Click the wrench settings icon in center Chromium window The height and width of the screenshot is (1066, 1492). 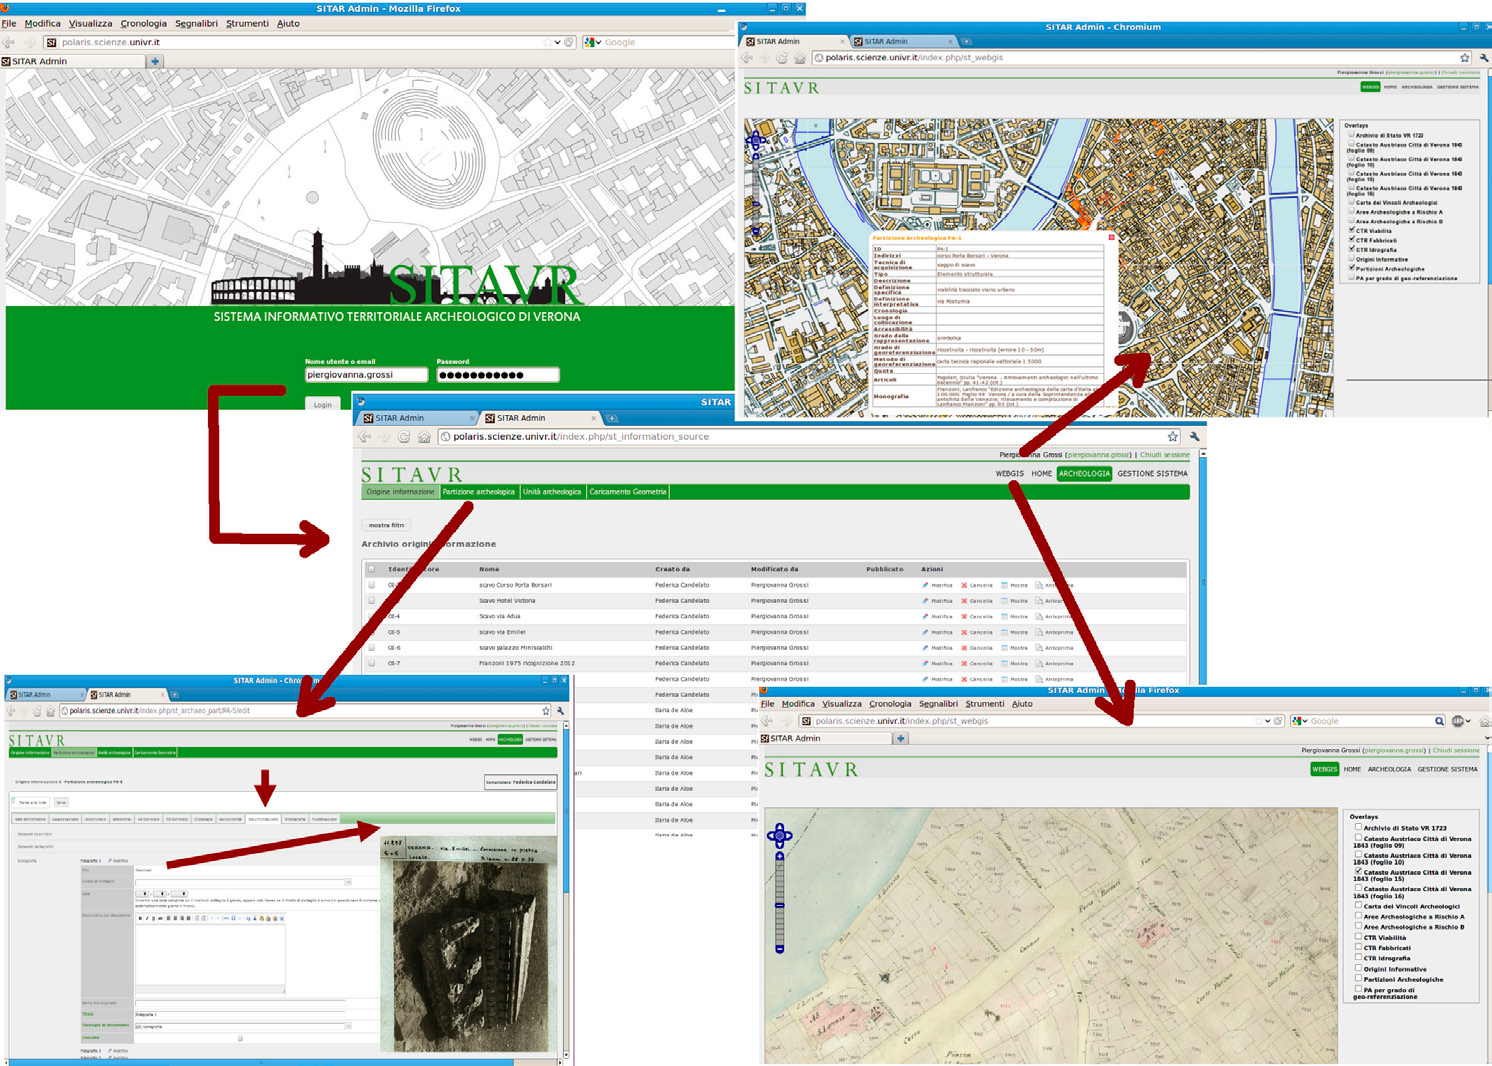pyautogui.click(x=1194, y=437)
